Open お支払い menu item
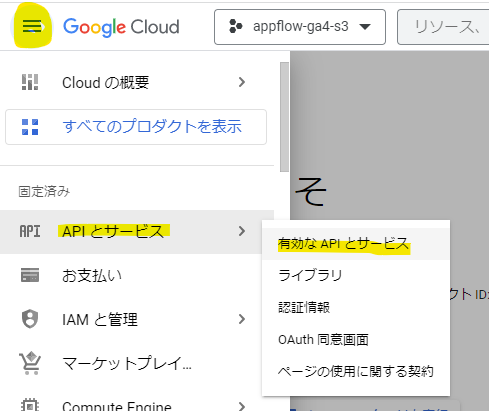 137,275
